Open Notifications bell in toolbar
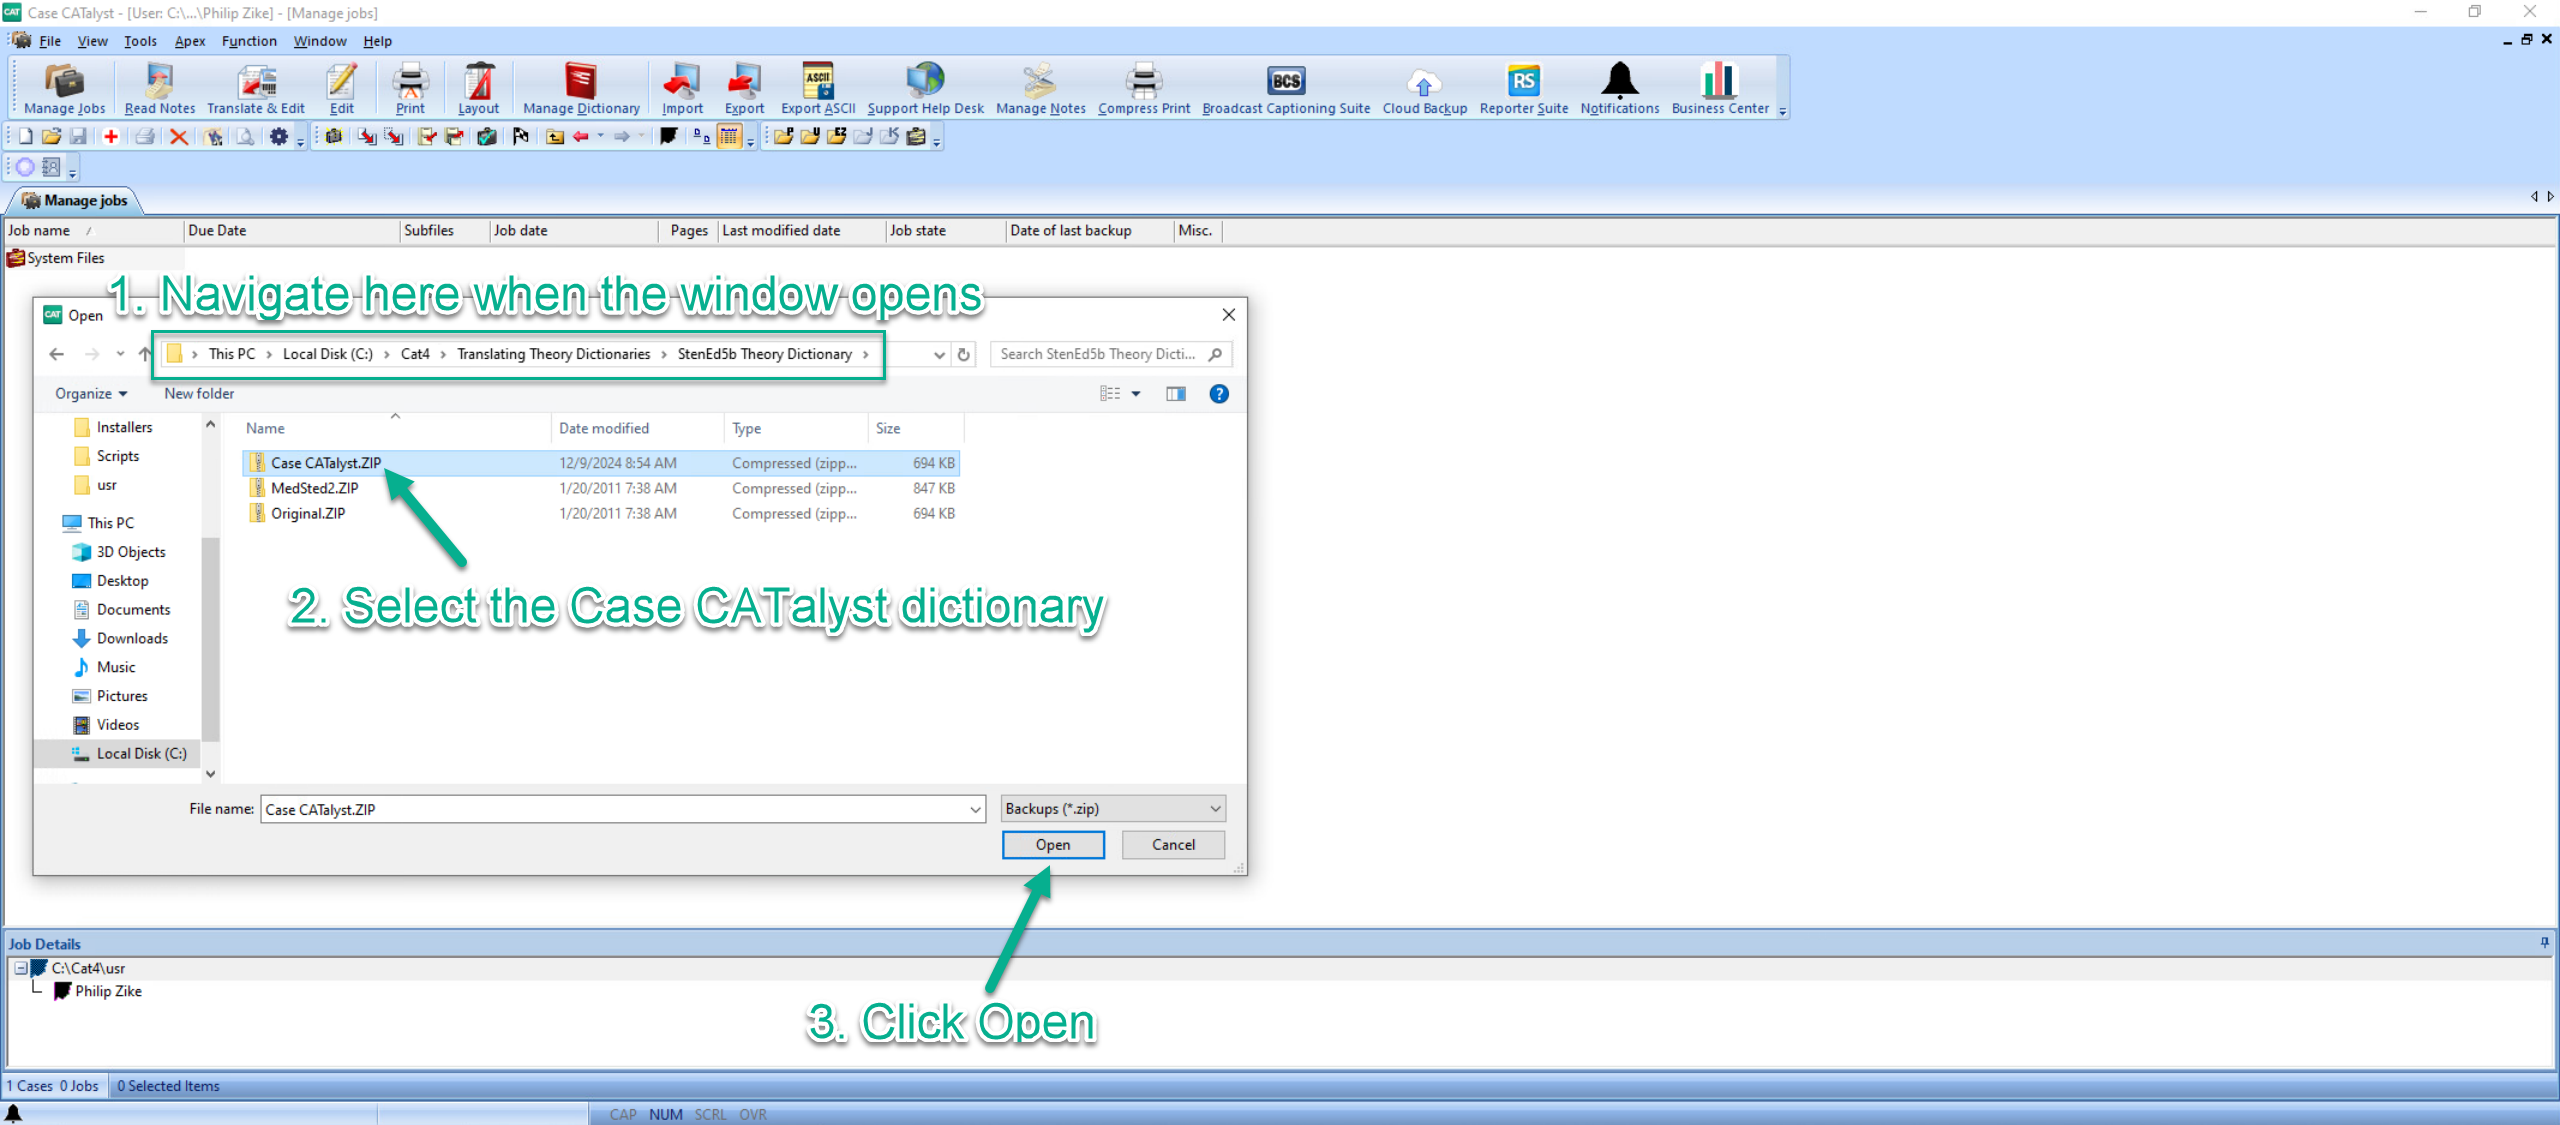 pos(1619,89)
